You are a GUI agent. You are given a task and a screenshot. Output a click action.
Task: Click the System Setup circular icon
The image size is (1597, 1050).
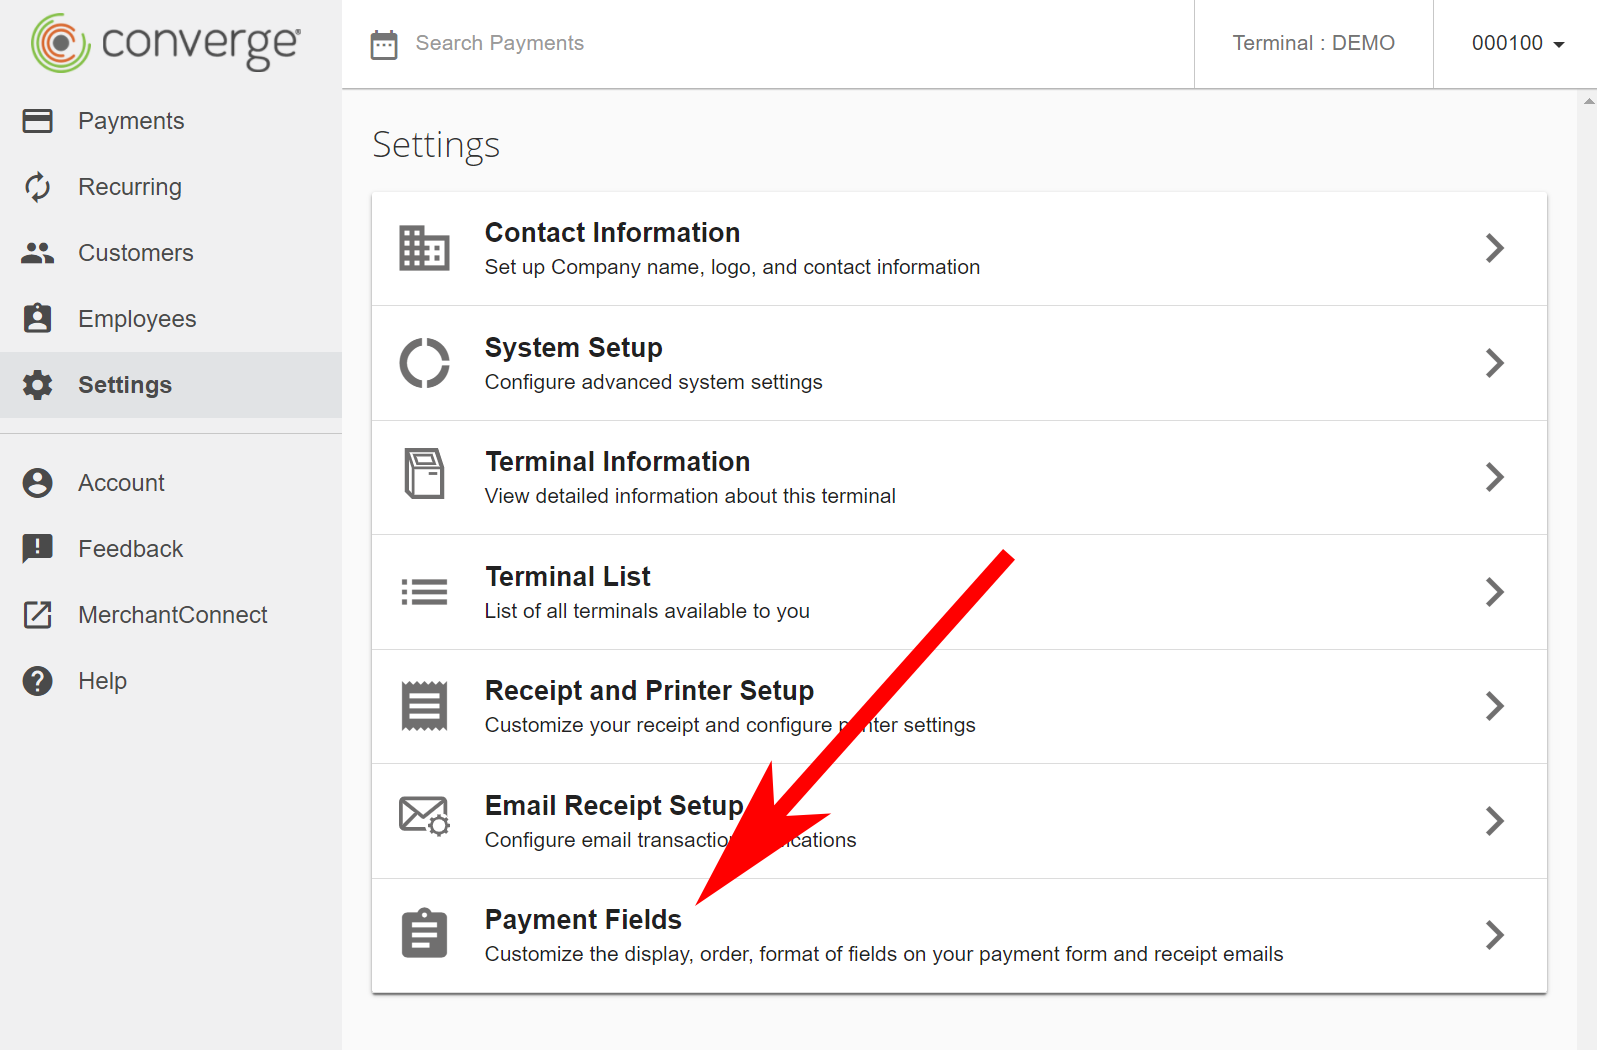click(424, 363)
